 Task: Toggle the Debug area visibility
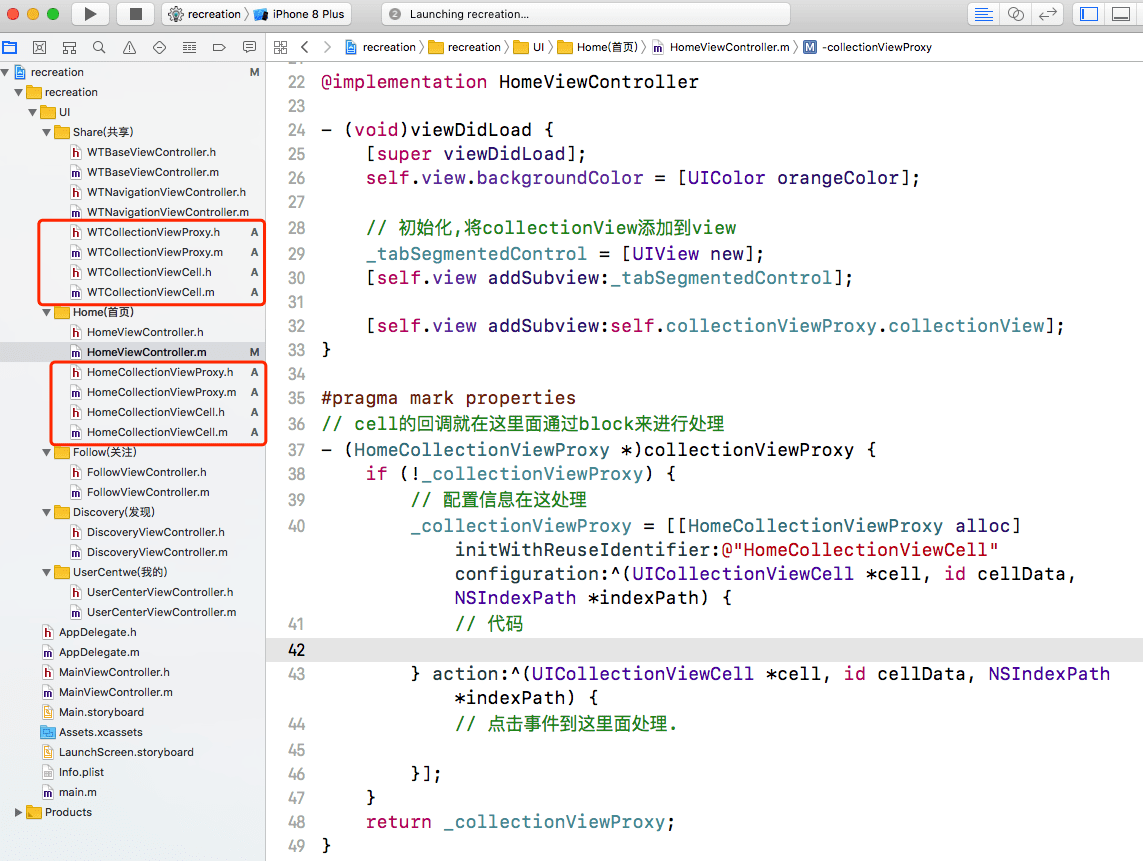(1123, 14)
